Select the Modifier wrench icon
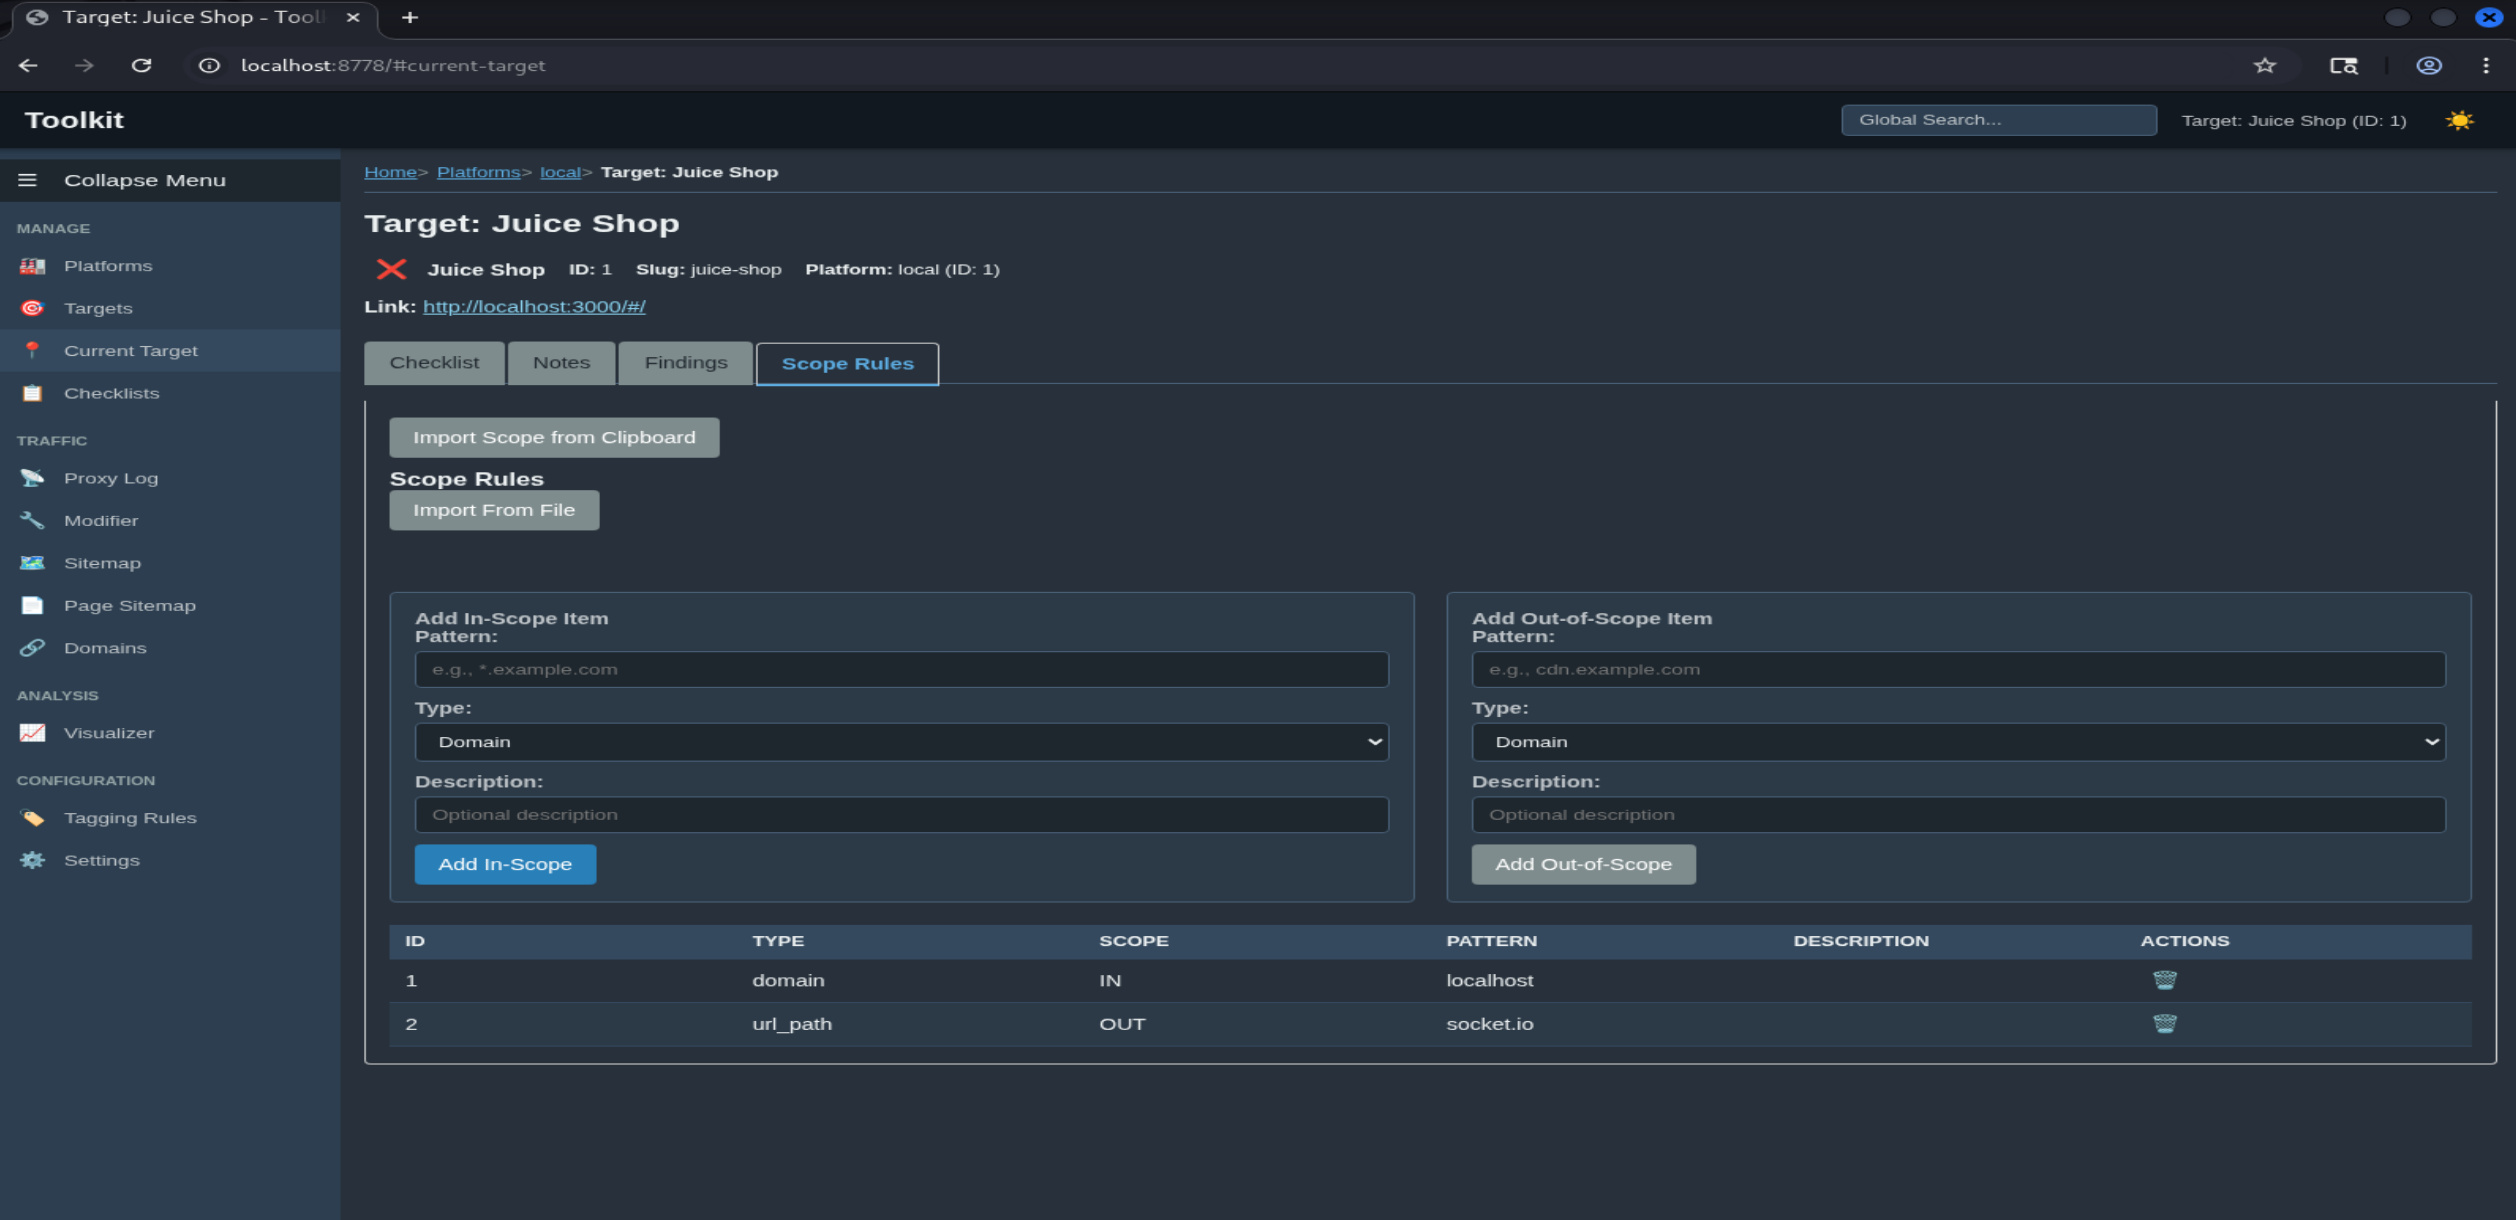The image size is (2516, 1220). click(x=31, y=520)
